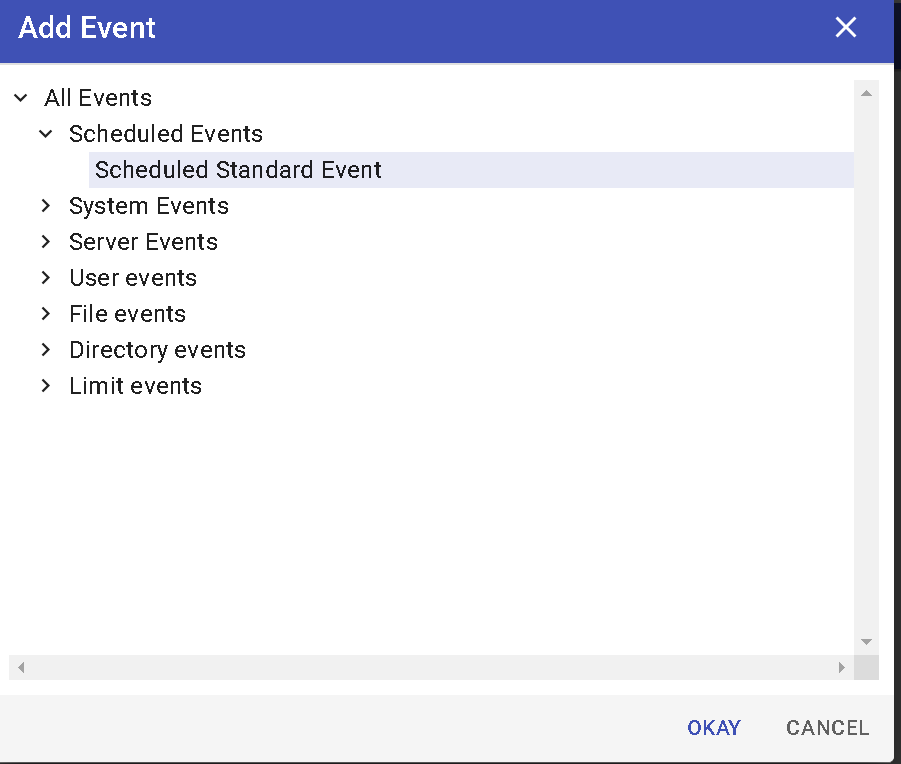Collapse the Scheduled Events chevron
This screenshot has width=901, height=764.
[x=46, y=134]
